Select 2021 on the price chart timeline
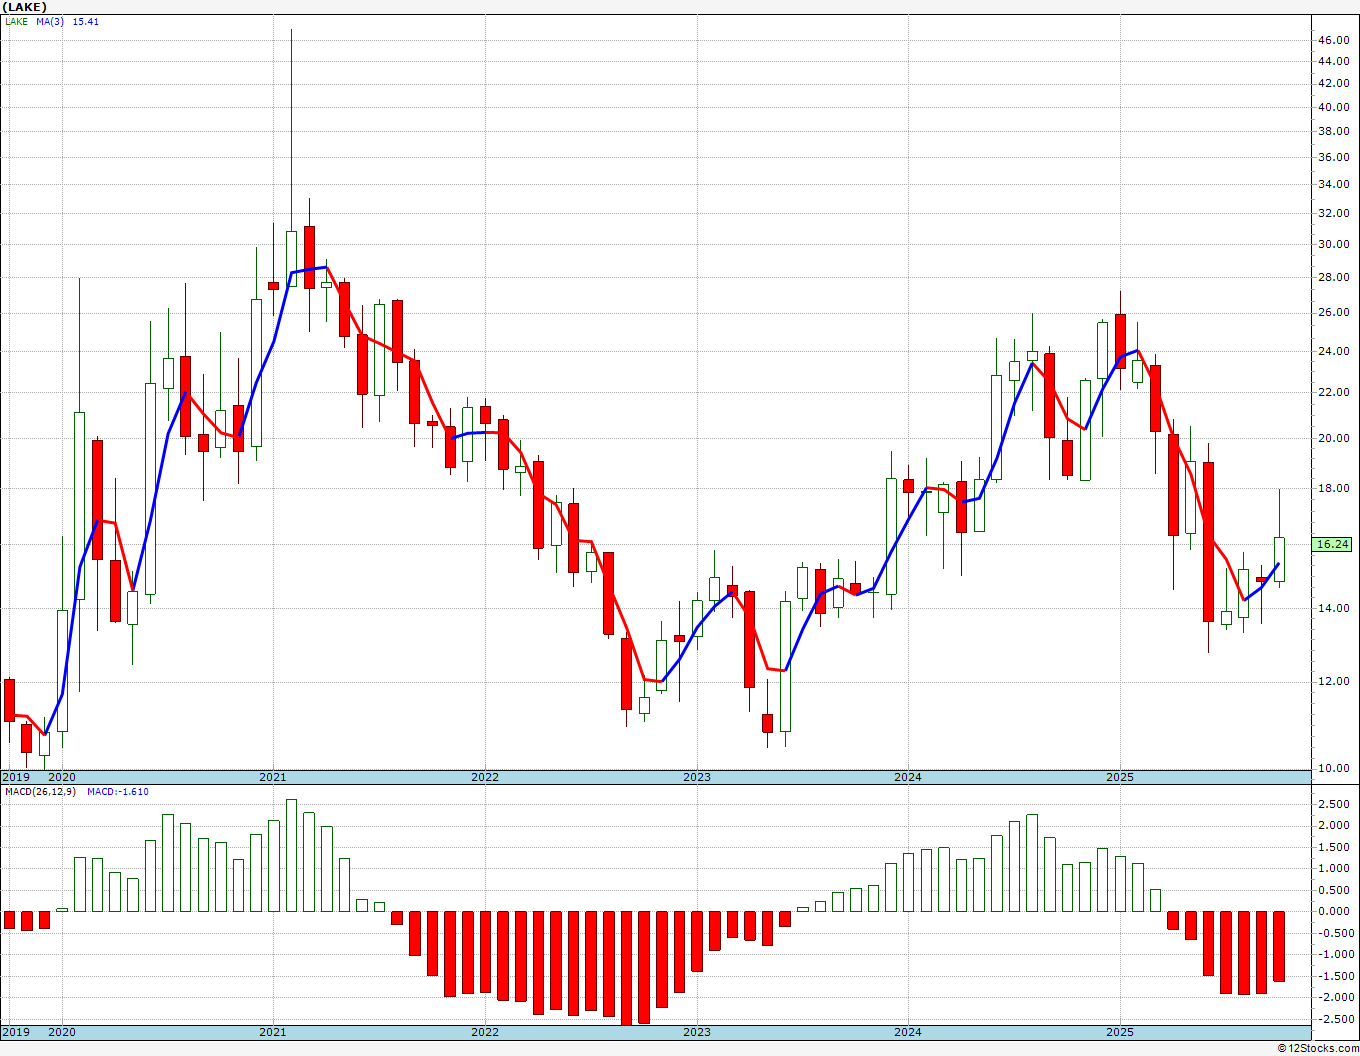This screenshot has width=1360, height=1056. pos(273,777)
